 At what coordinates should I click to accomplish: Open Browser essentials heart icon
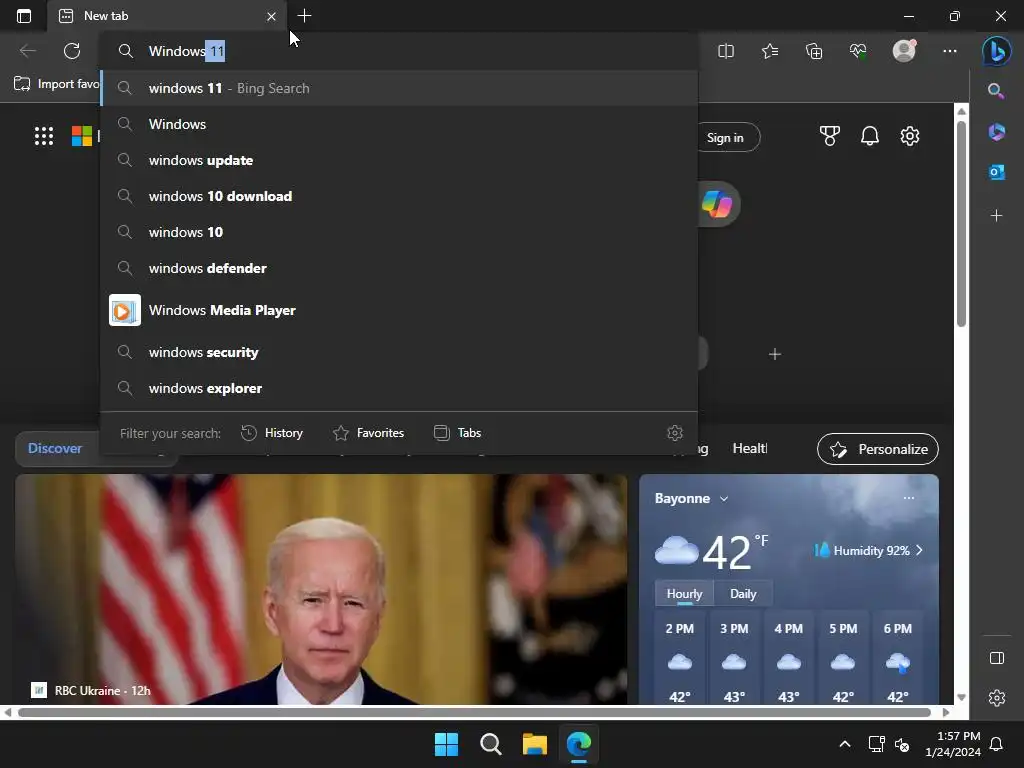858,51
